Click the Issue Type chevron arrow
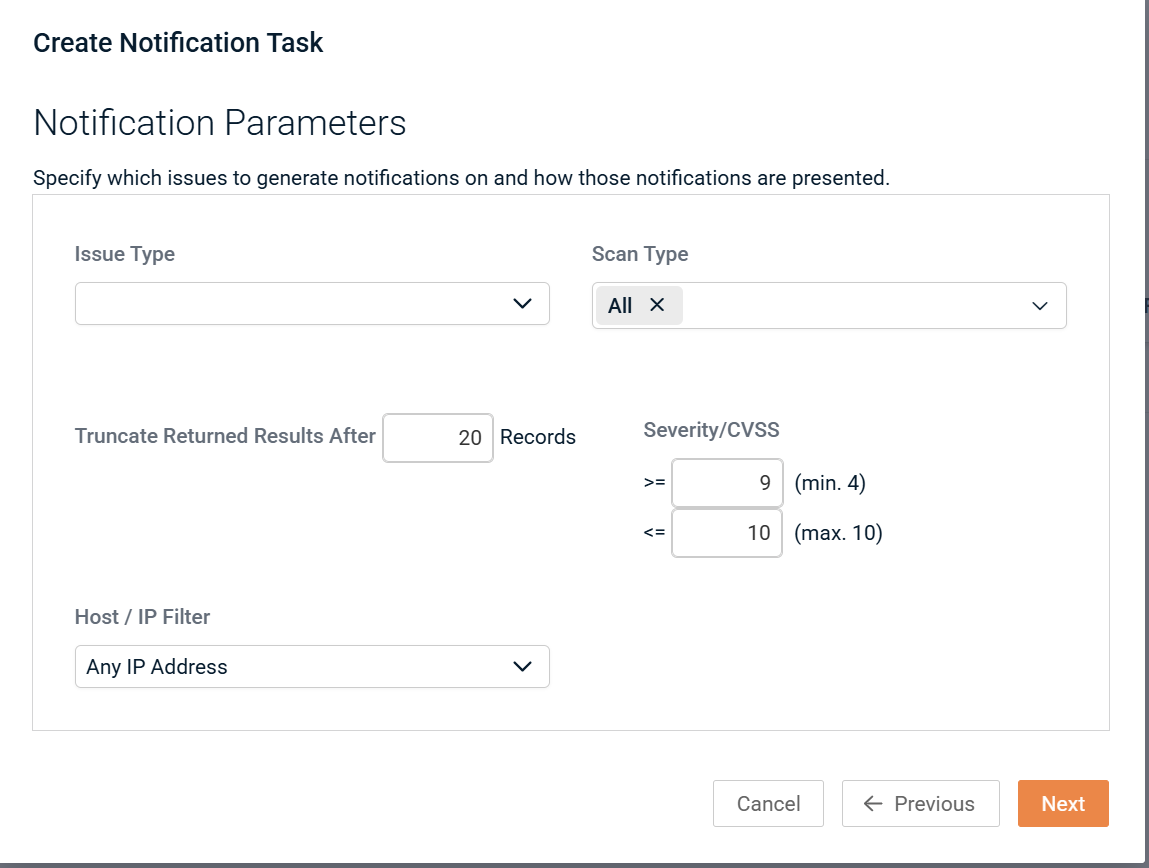Screen dimensions: 1149x868 (x=522, y=304)
